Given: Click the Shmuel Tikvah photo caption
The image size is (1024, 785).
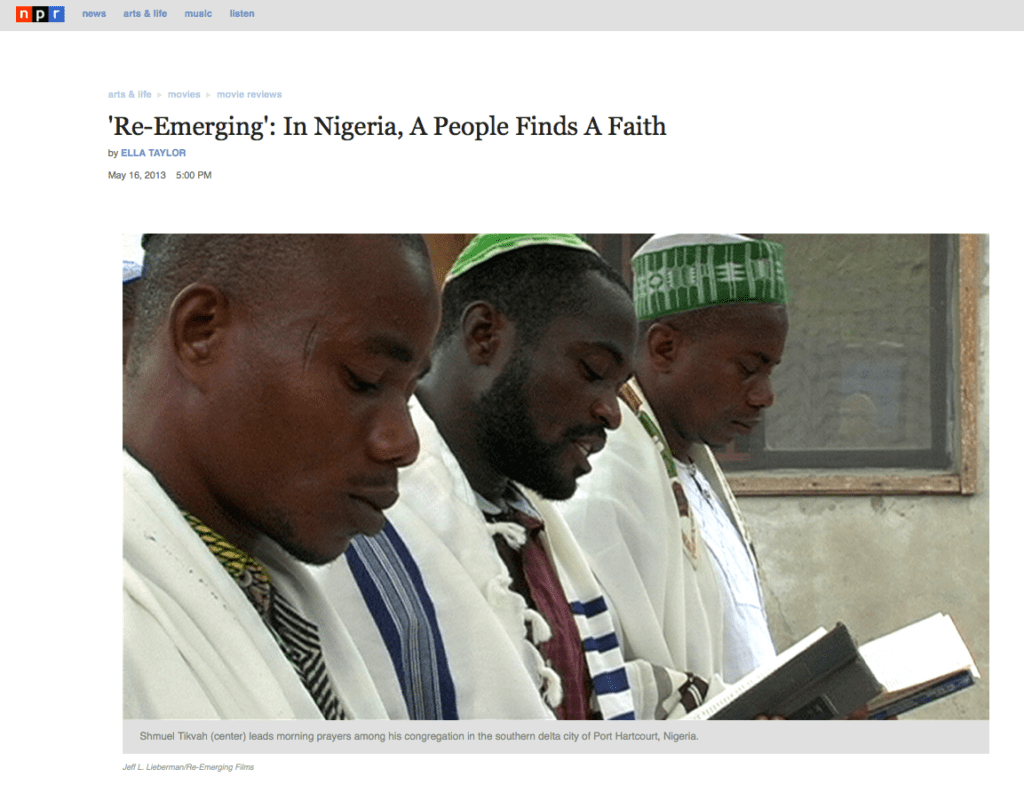Looking at the screenshot, I should click(x=419, y=736).
